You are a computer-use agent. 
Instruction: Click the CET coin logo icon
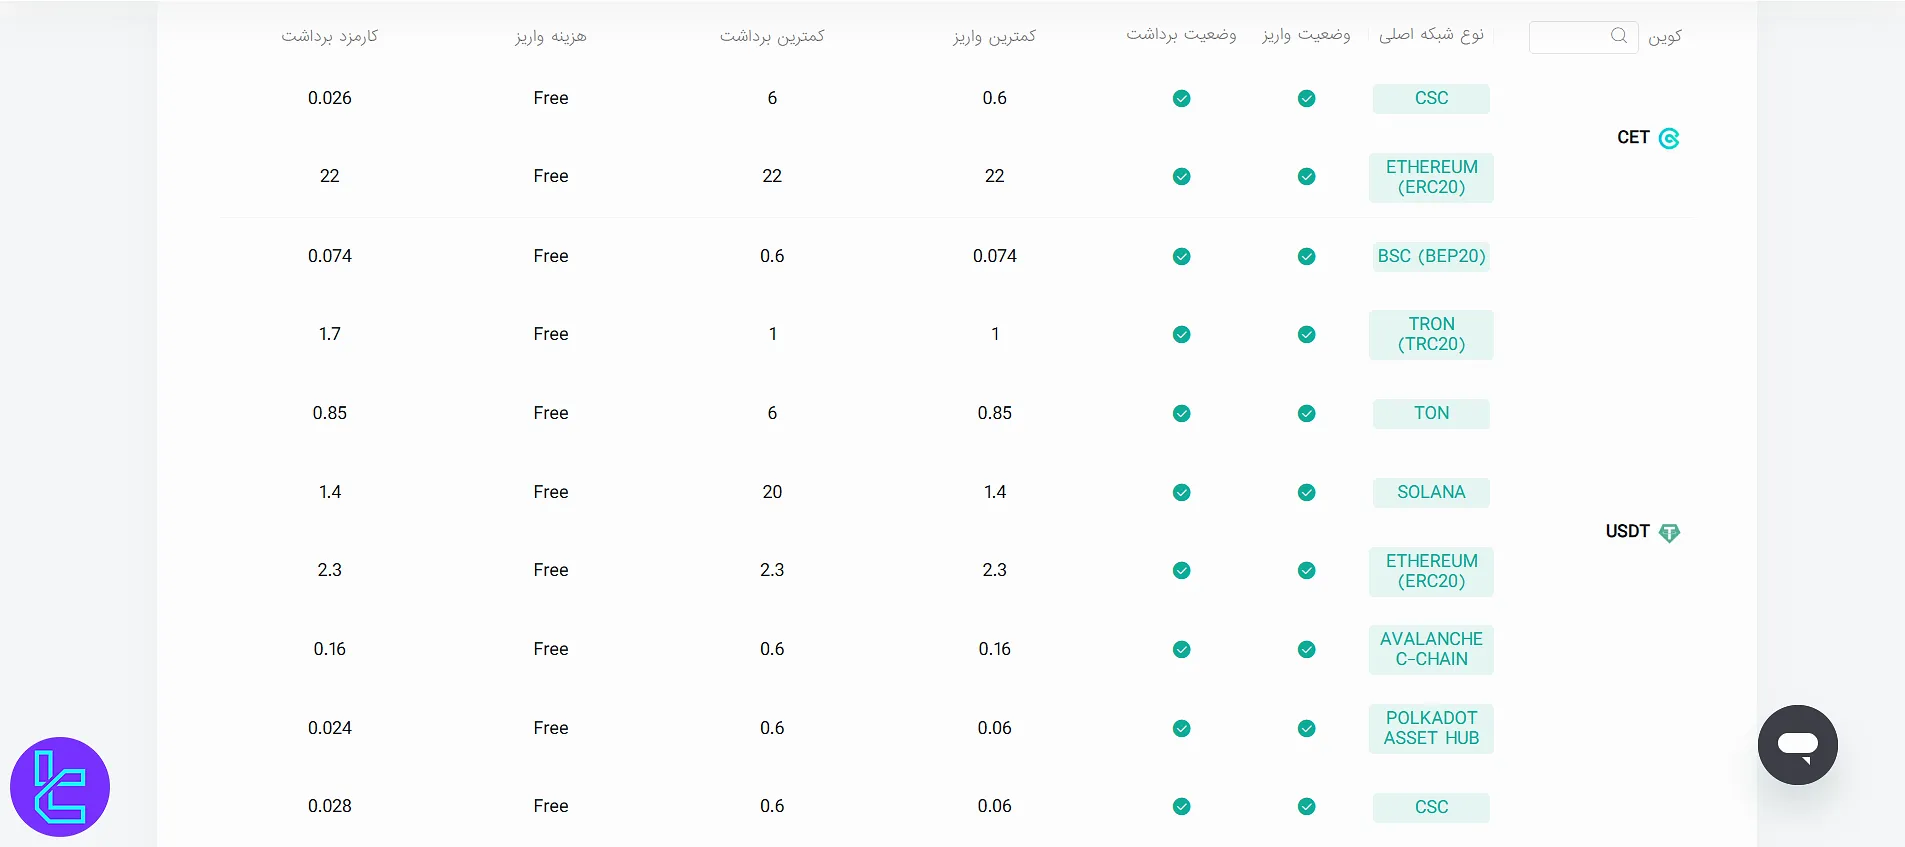[1669, 138]
